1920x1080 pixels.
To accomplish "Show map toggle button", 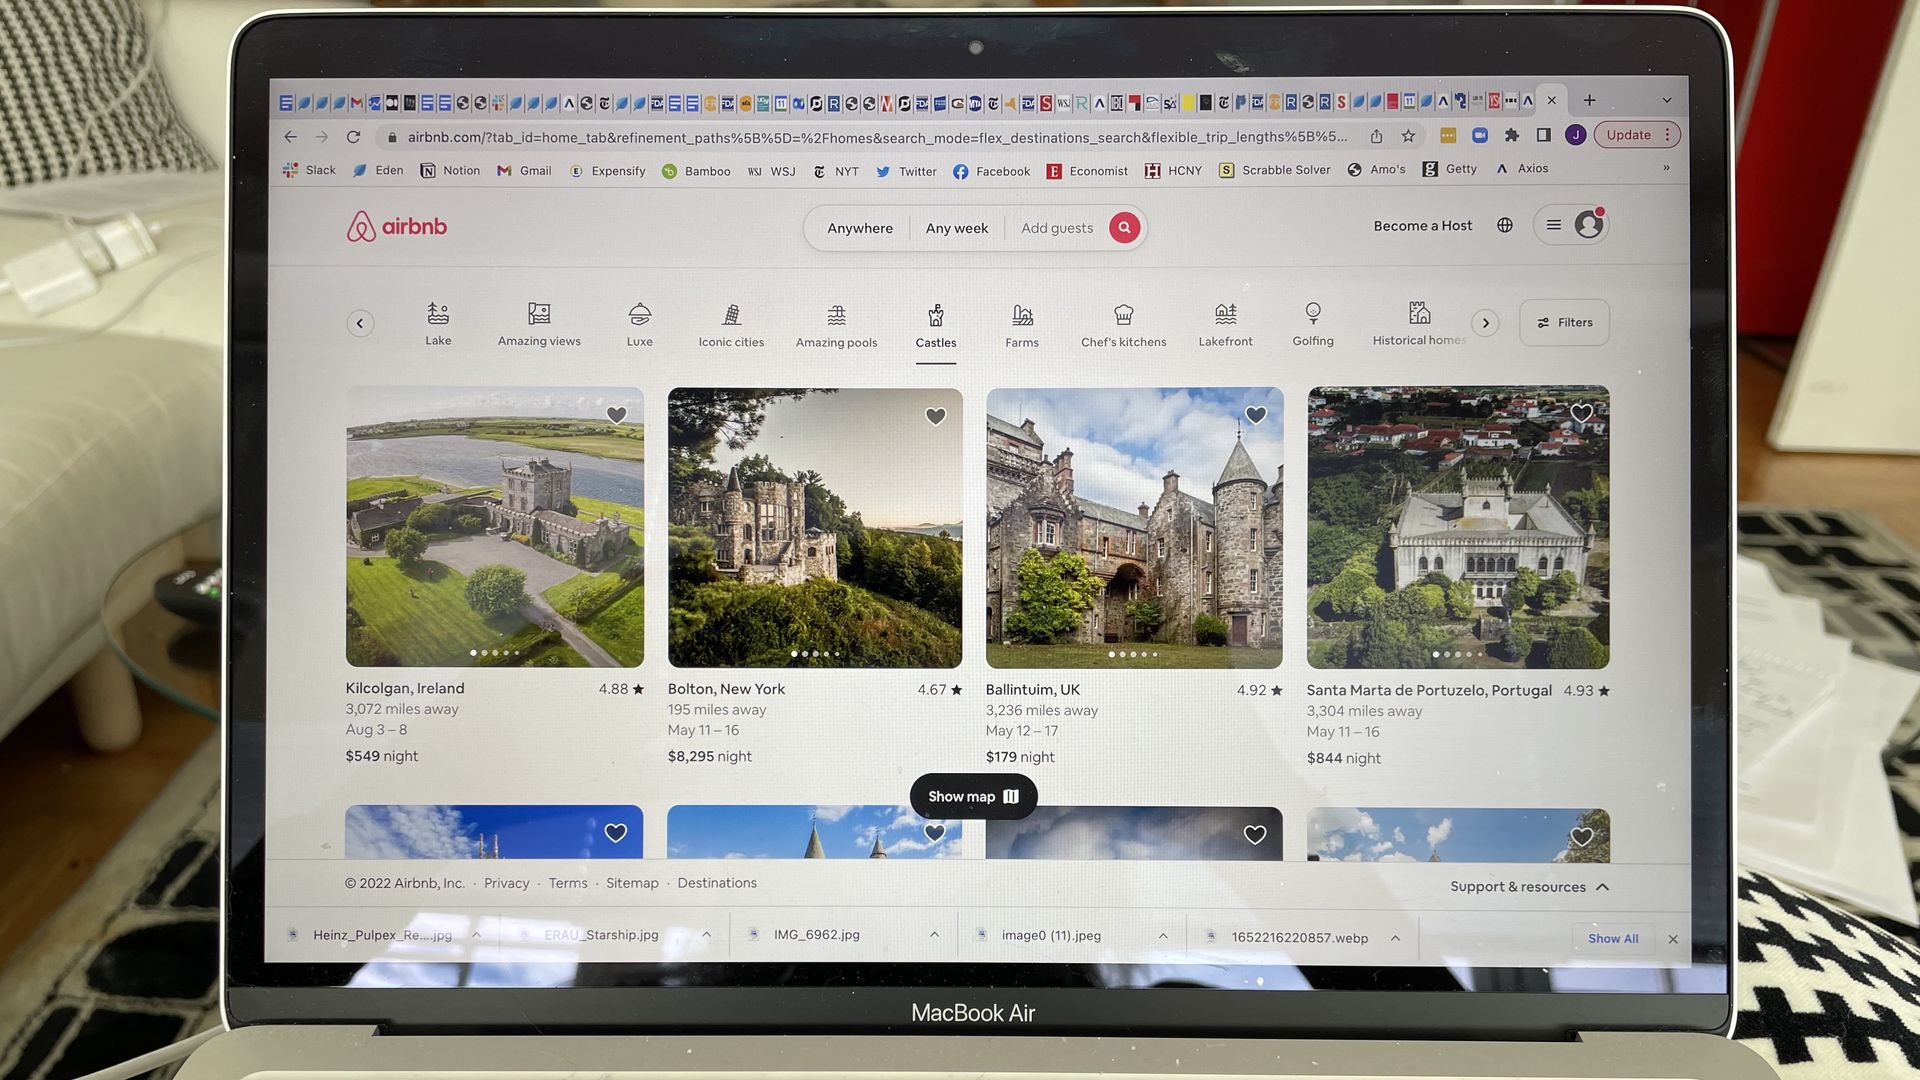I will point(973,796).
